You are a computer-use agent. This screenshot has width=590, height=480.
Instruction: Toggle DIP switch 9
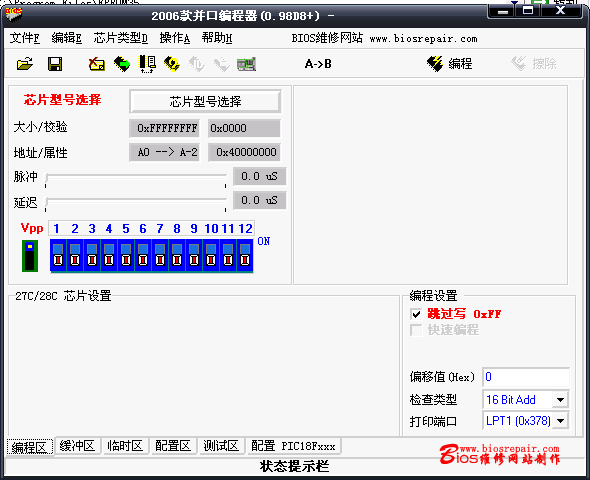coord(194,255)
